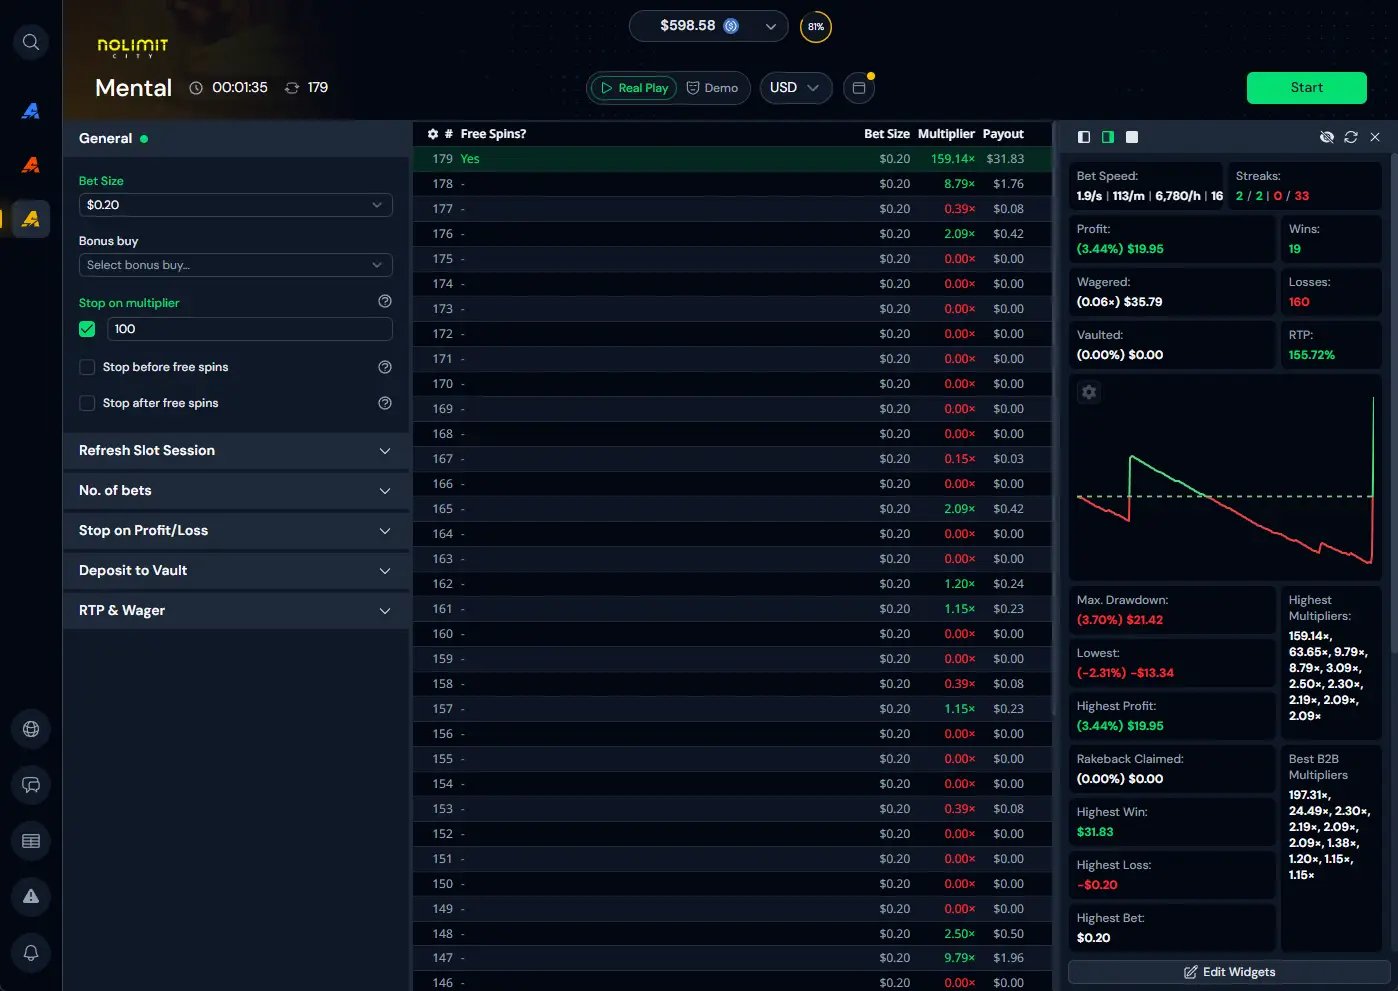Open the bets table settings gear icon
Viewport: 1398px width, 991px height.
pos(432,133)
